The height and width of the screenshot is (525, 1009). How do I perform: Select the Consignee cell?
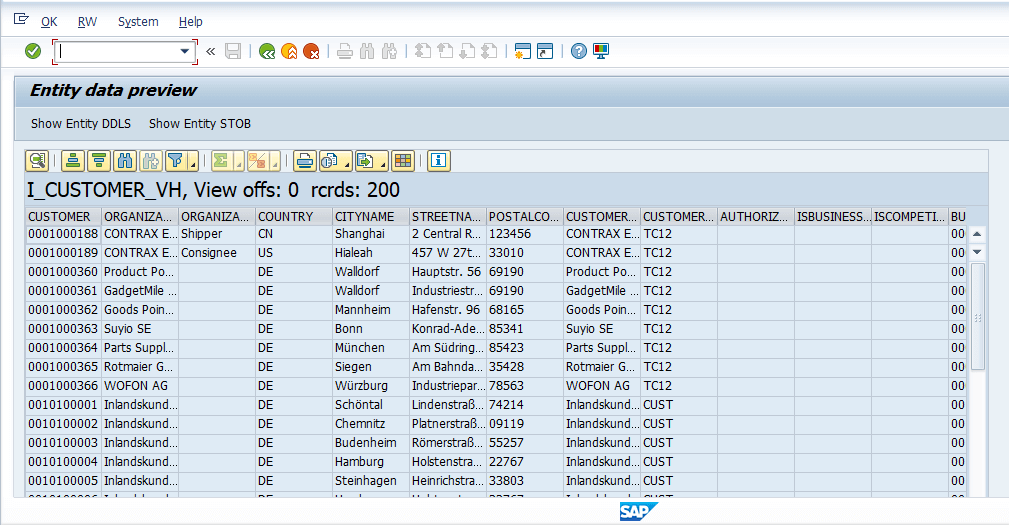pyautogui.click(x=217, y=253)
